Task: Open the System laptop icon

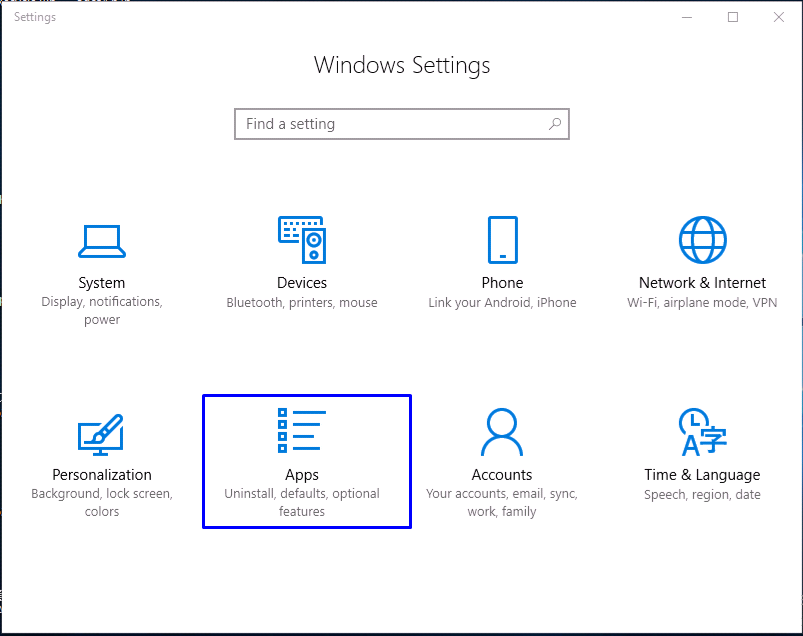Action: [102, 241]
